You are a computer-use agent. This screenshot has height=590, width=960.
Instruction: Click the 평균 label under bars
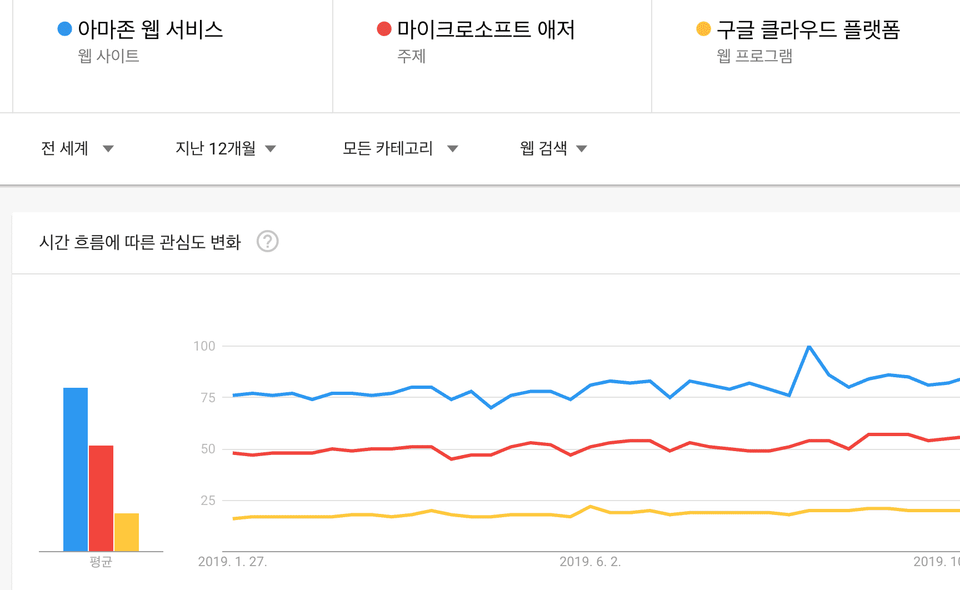tap(100, 561)
